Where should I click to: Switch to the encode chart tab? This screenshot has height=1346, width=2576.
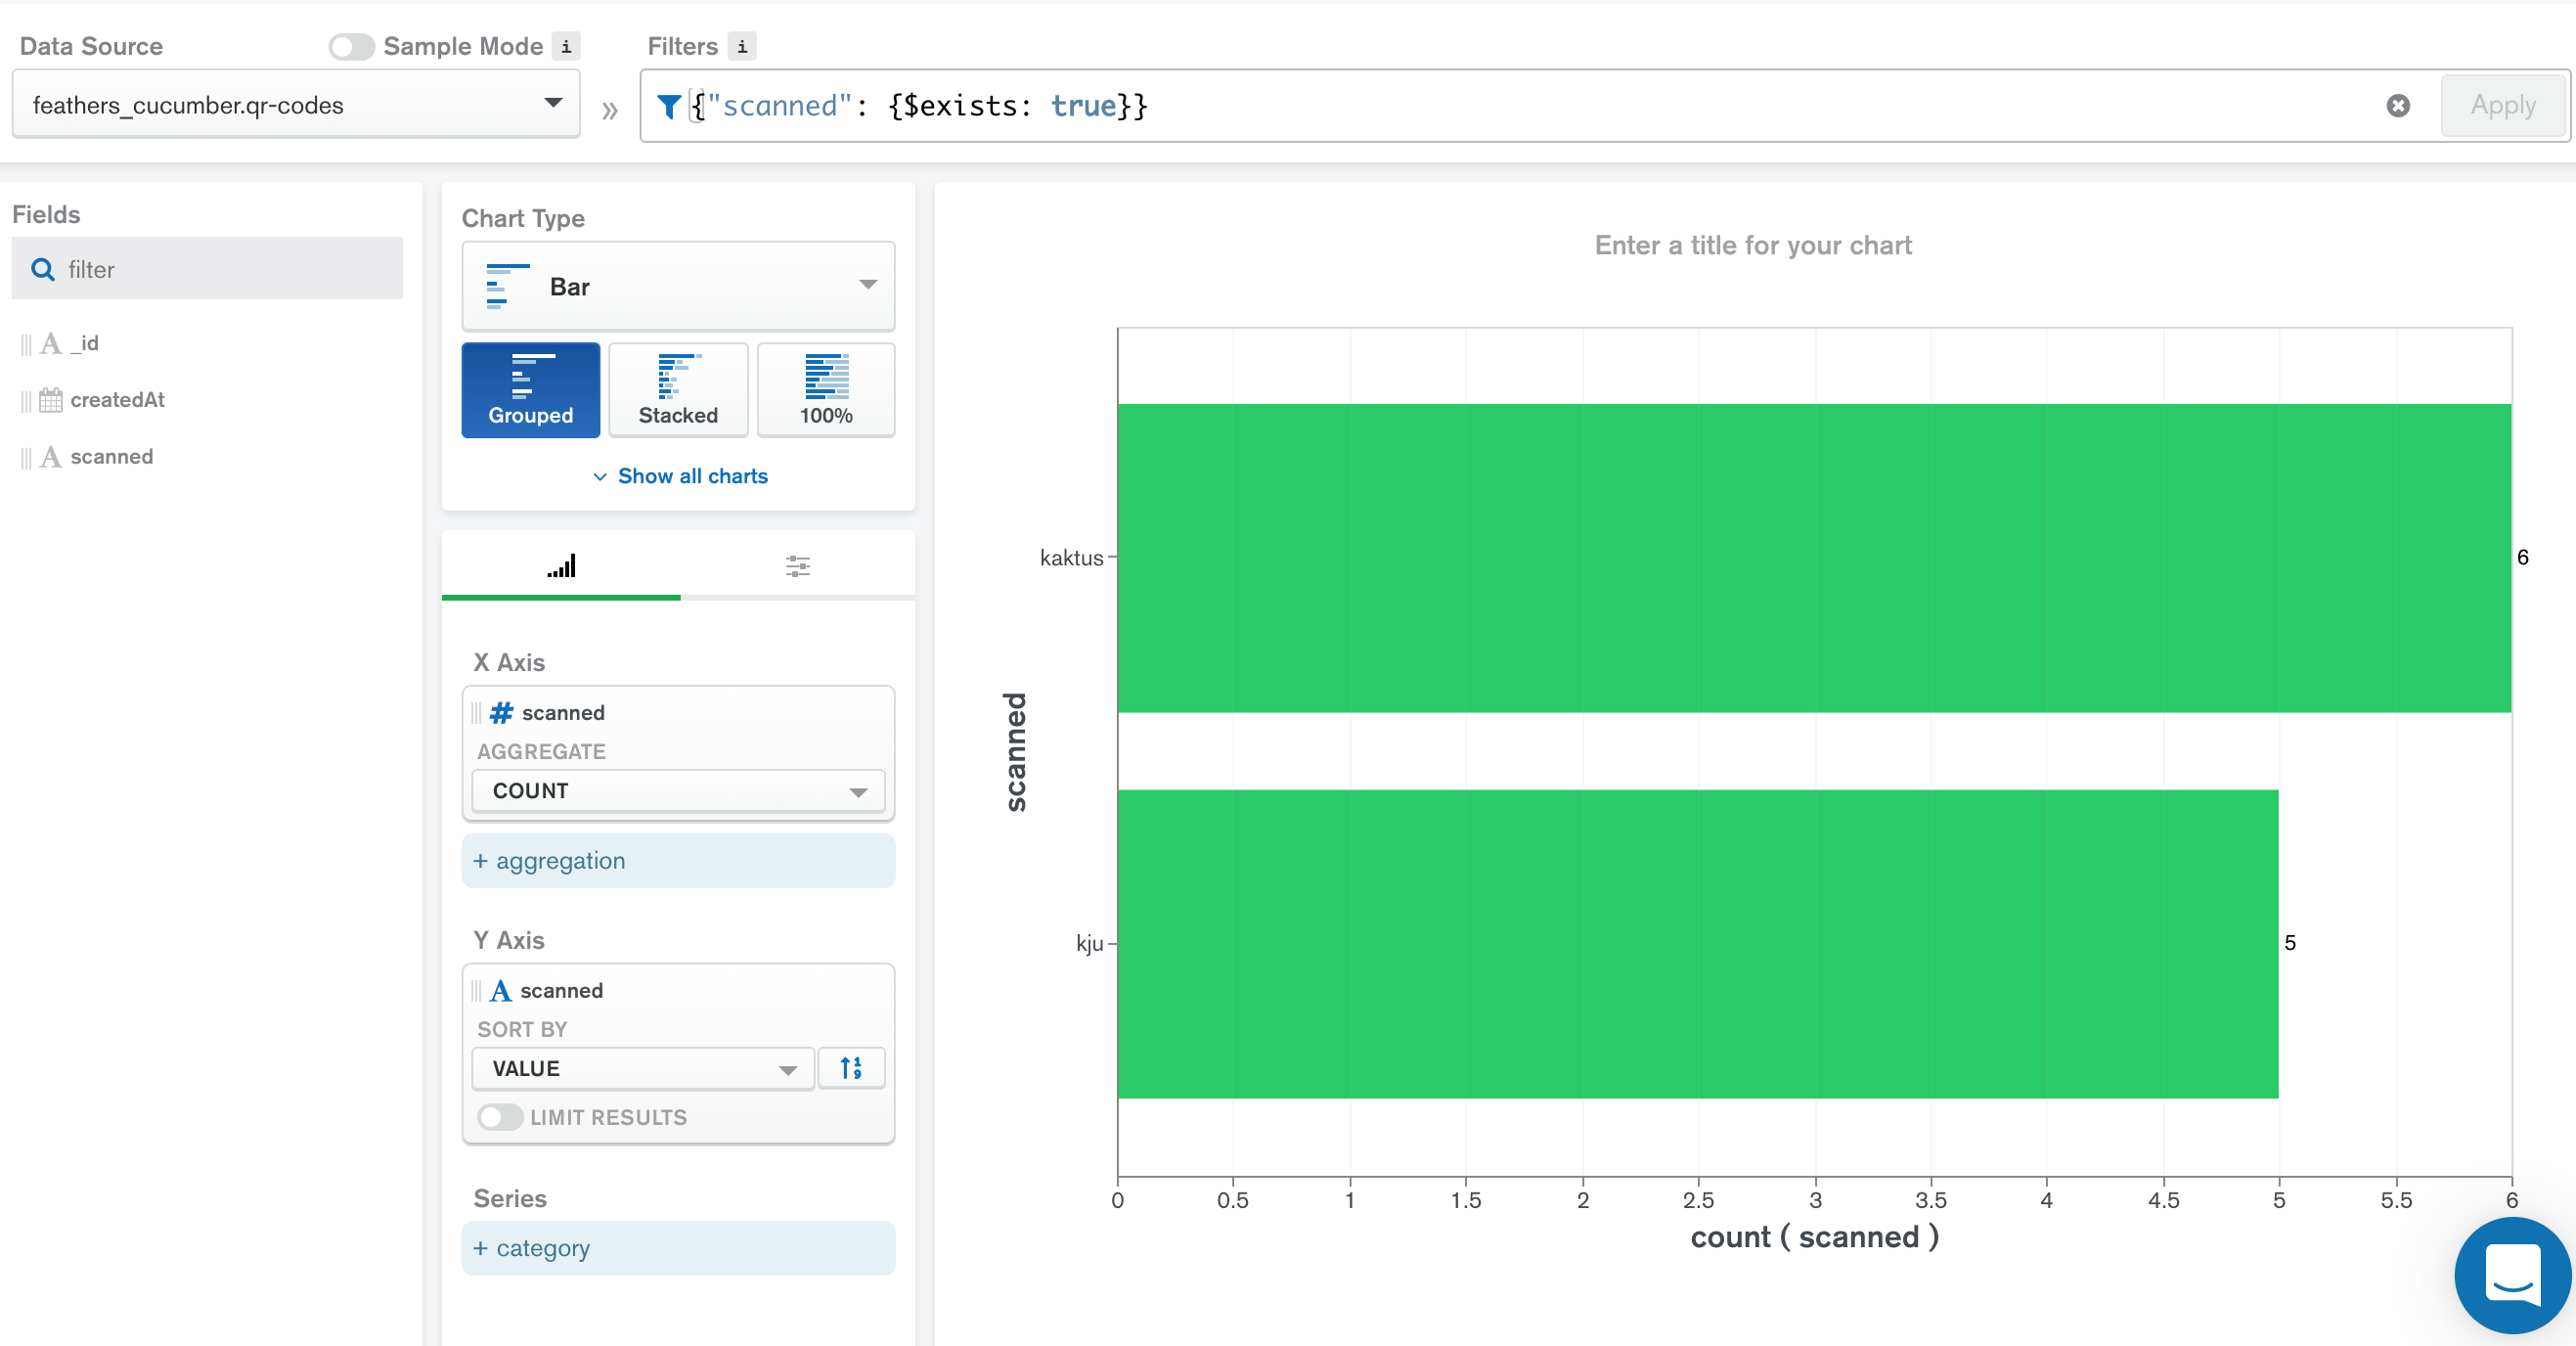[x=561, y=566]
